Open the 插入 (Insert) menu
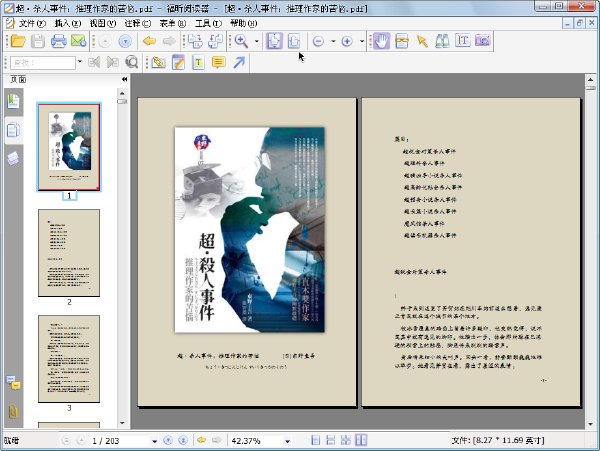600x451 pixels. click(x=67, y=23)
